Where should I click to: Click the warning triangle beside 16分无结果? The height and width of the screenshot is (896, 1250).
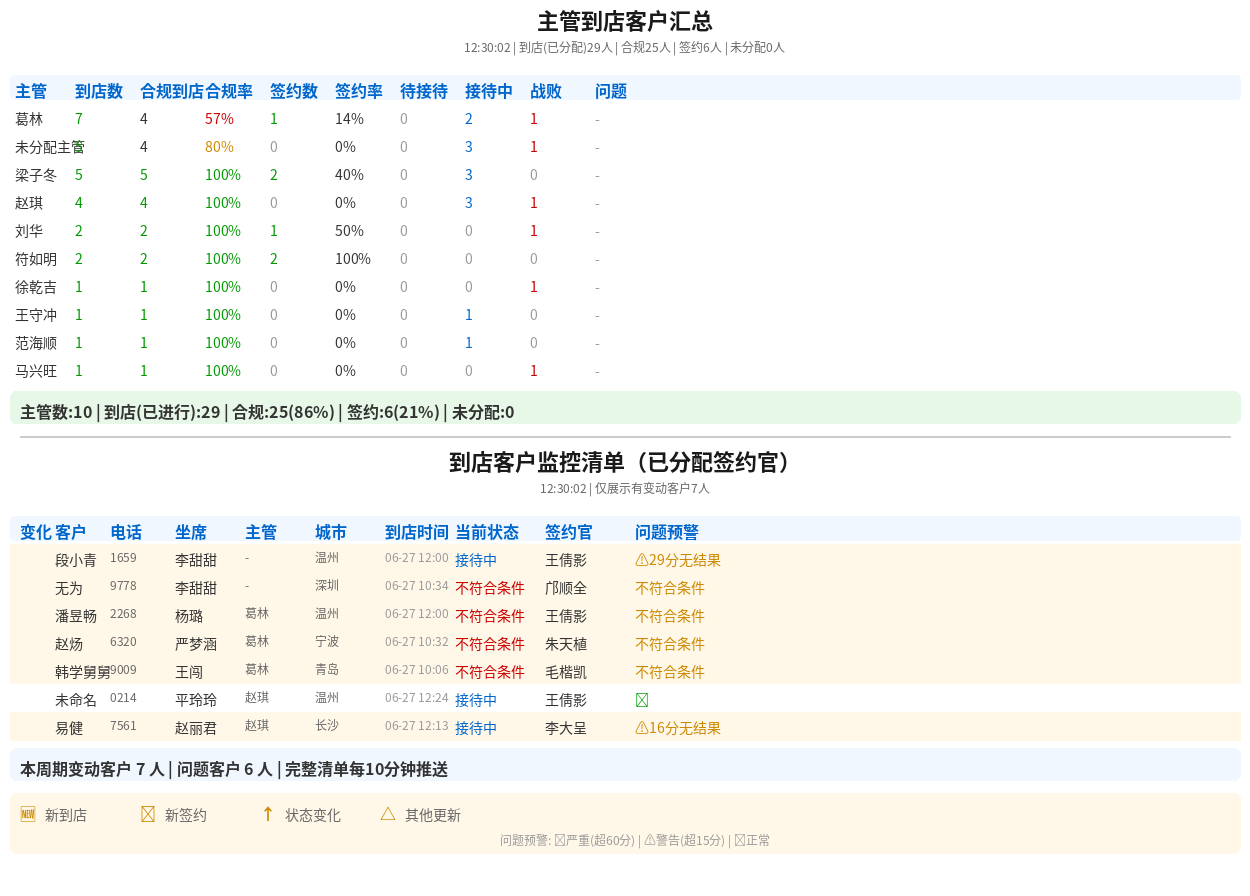[x=641, y=728]
